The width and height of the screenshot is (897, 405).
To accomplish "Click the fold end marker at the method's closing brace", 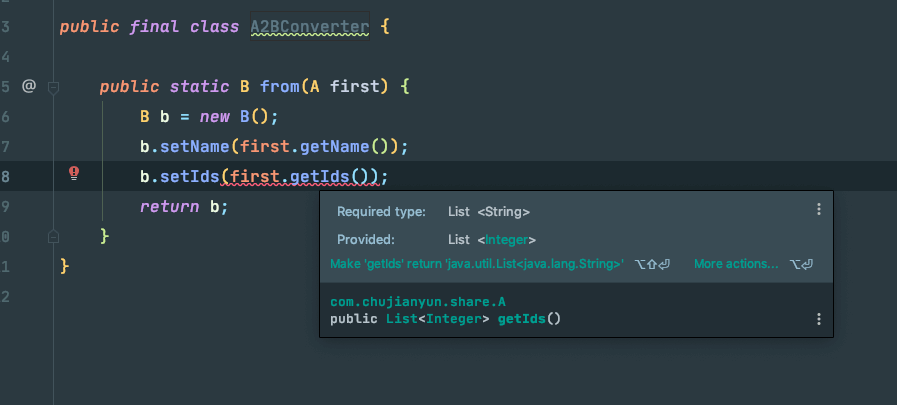I will (x=54, y=237).
